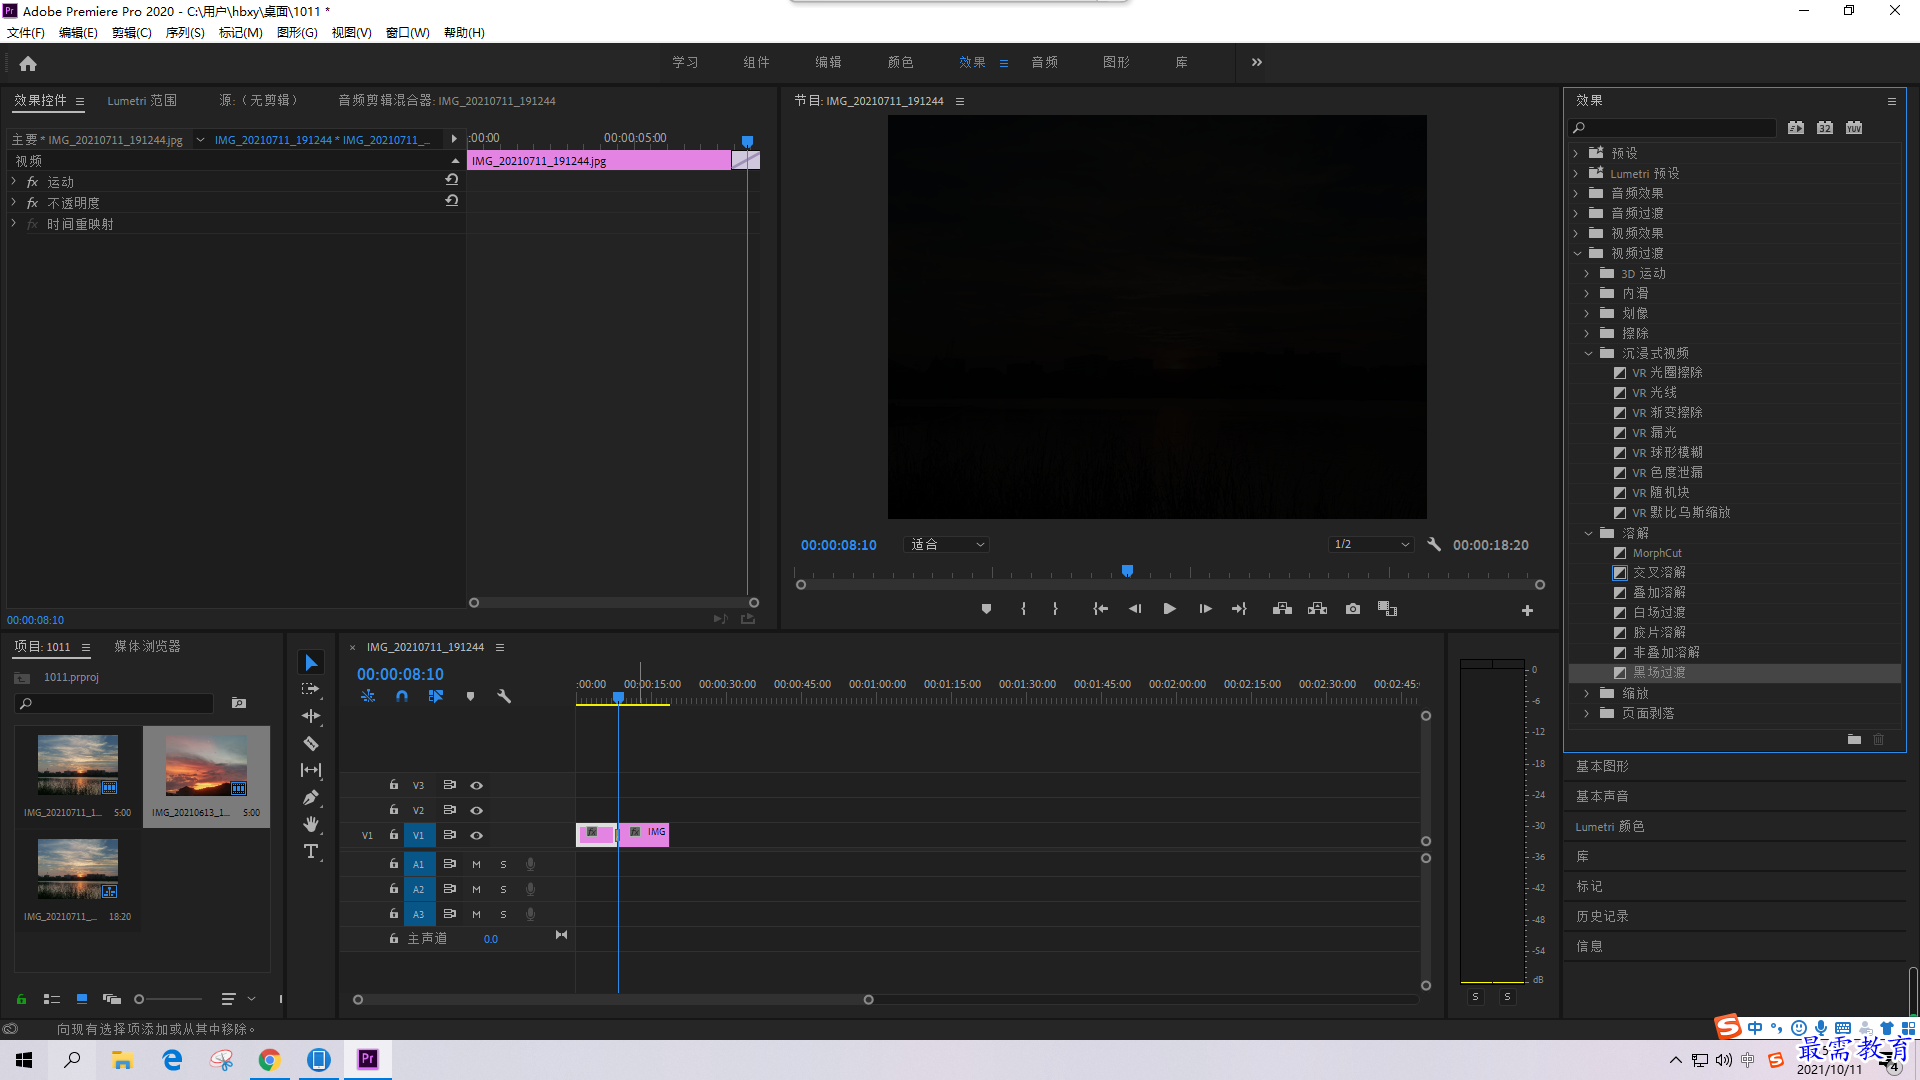Screen dimensions: 1920x1080
Task: Collapse the 溶解 Dissolve folder
Action: point(1588,533)
